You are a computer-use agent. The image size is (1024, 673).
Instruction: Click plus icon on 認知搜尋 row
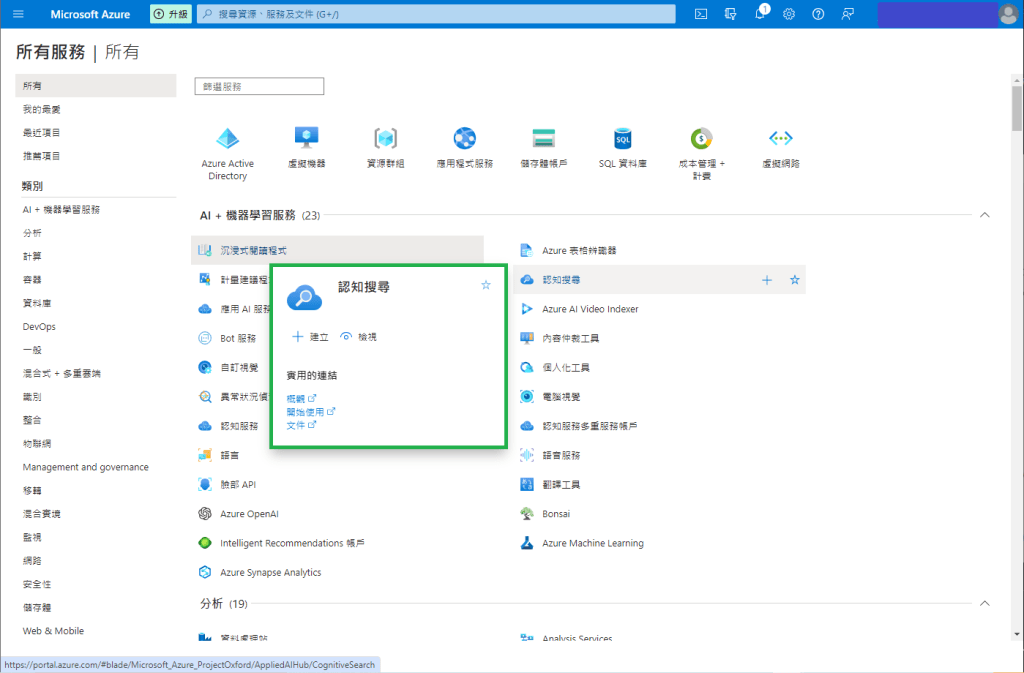(767, 280)
